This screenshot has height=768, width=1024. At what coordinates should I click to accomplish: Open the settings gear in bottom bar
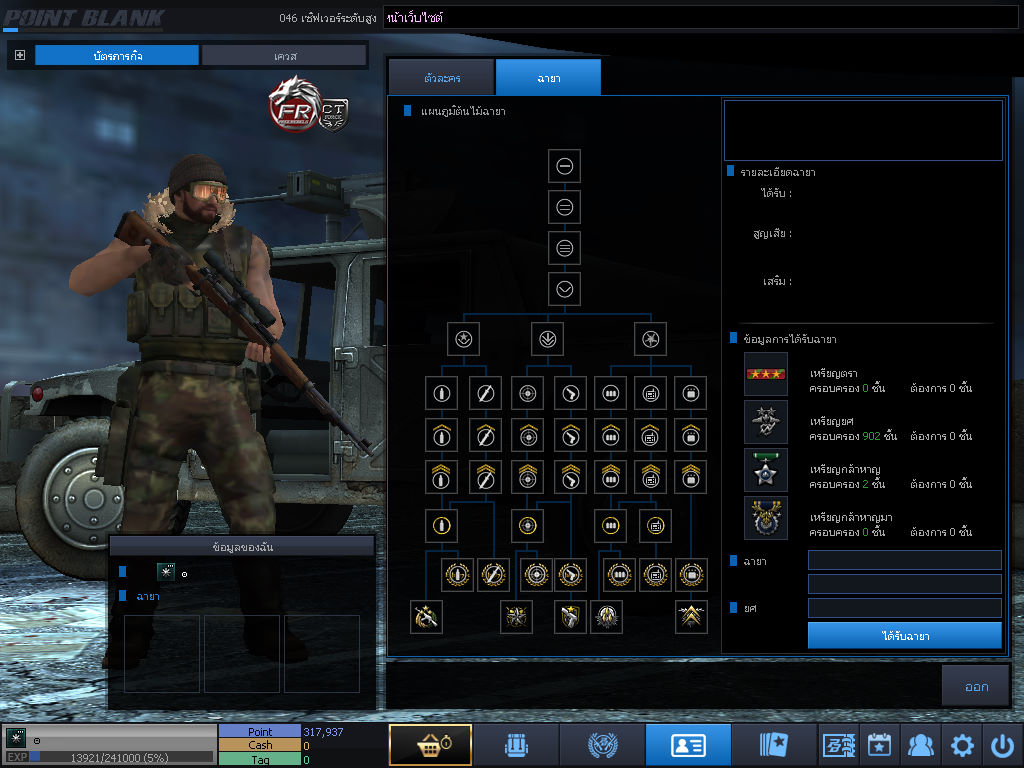click(x=962, y=744)
